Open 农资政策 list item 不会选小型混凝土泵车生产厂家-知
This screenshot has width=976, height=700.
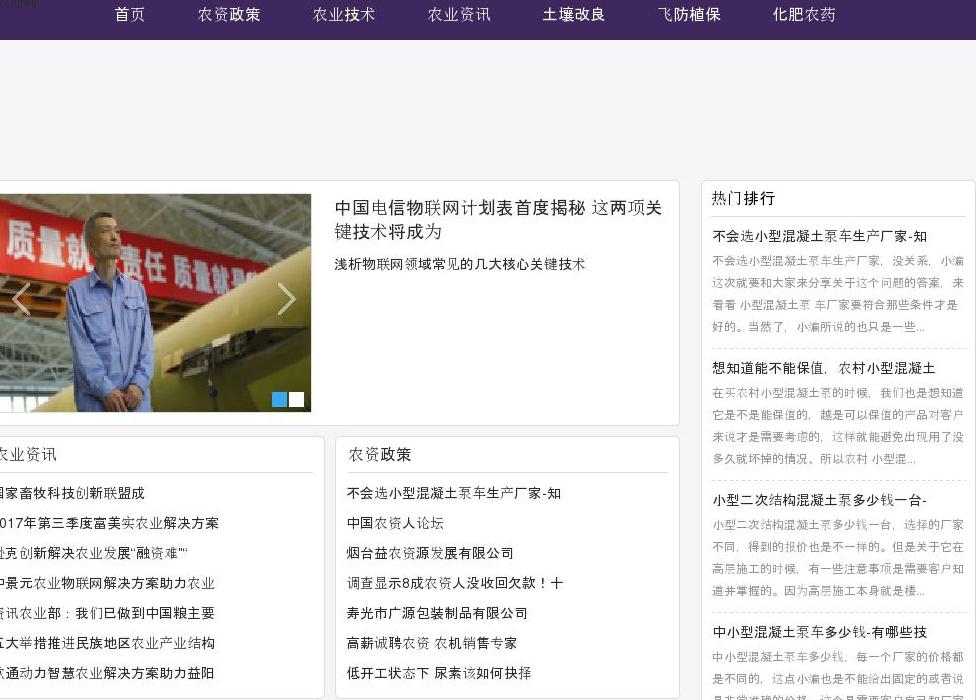click(454, 493)
